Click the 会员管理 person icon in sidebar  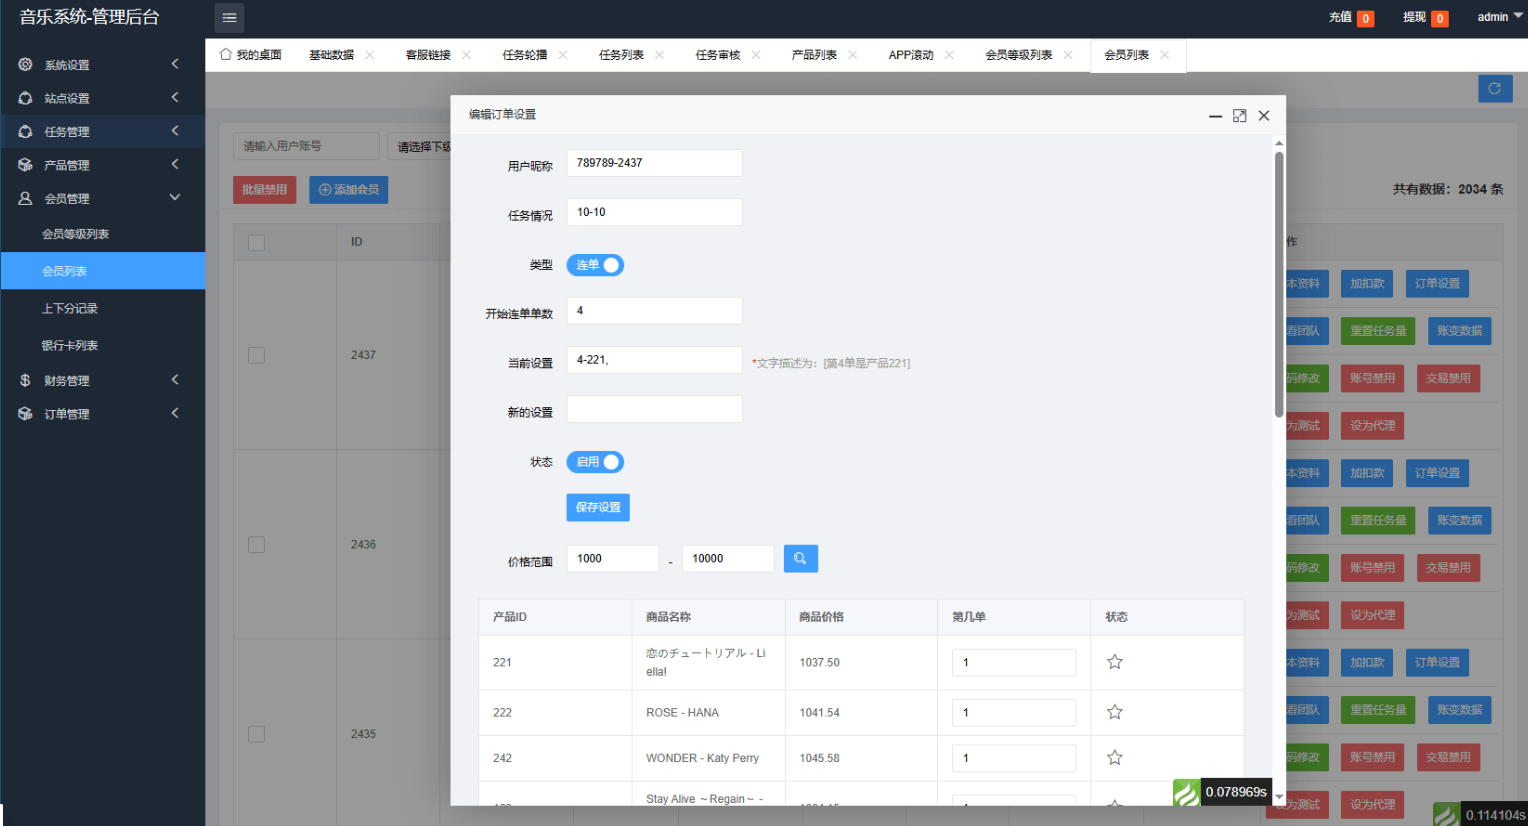(26, 198)
